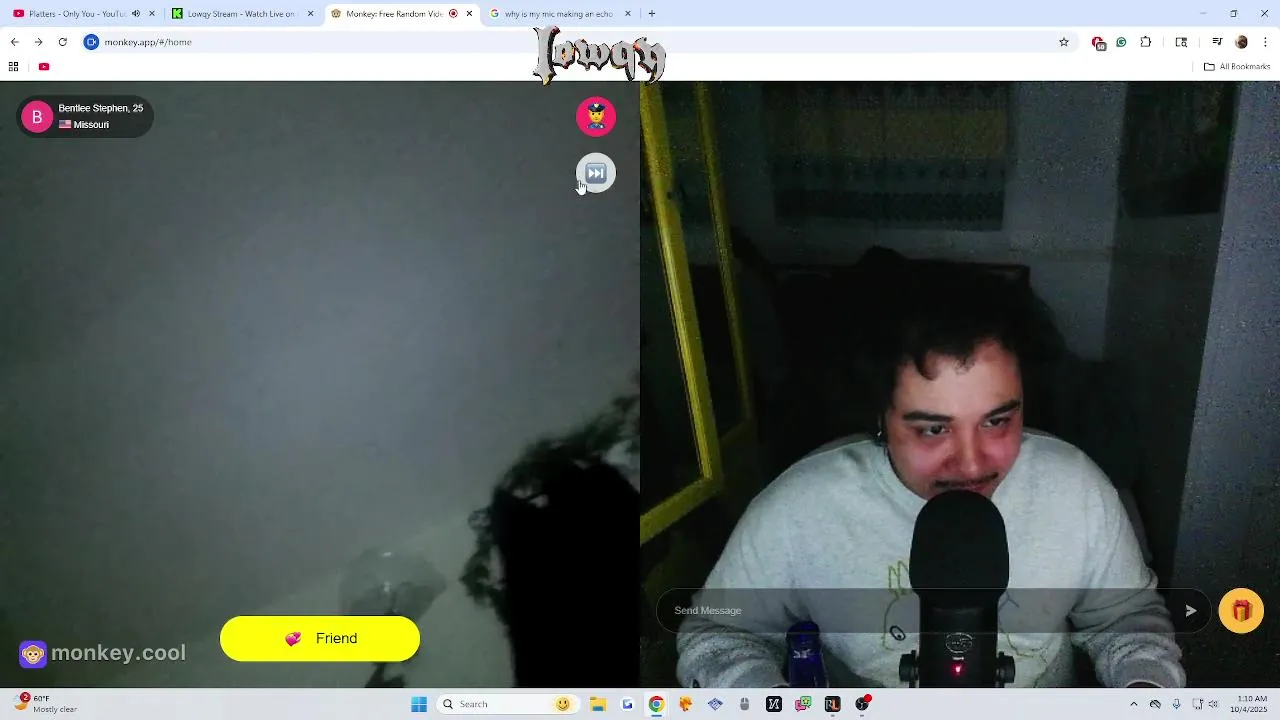The width and height of the screenshot is (1280, 720).
Task: Open the OBS taskbar icon with red dot
Action: click(x=863, y=704)
